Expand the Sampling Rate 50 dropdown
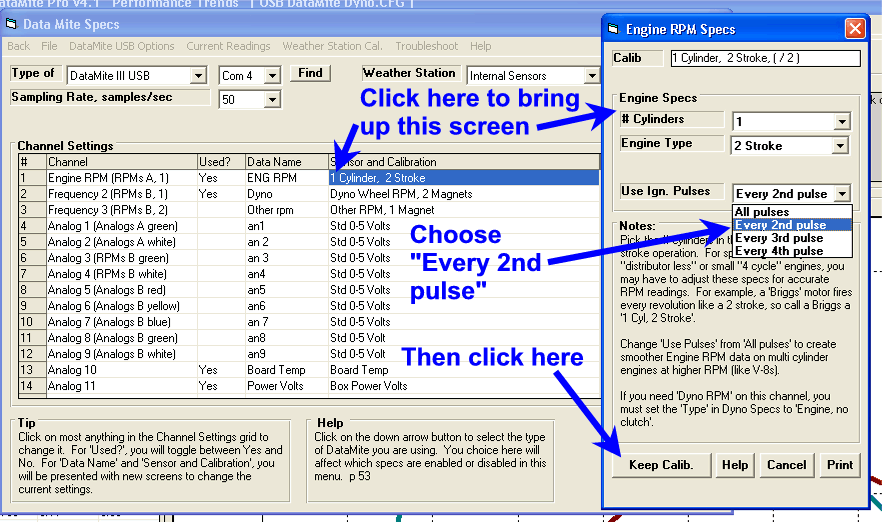Viewport: 882px width, 522px height. pos(272,100)
